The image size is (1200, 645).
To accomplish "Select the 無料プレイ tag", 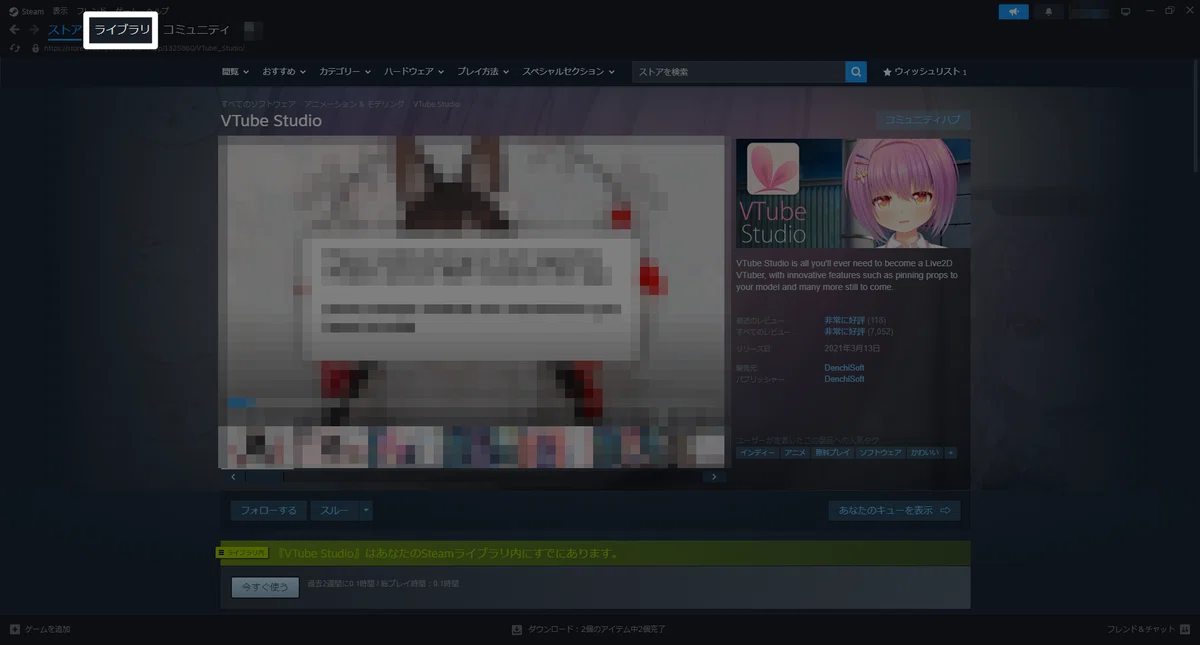I will point(833,453).
